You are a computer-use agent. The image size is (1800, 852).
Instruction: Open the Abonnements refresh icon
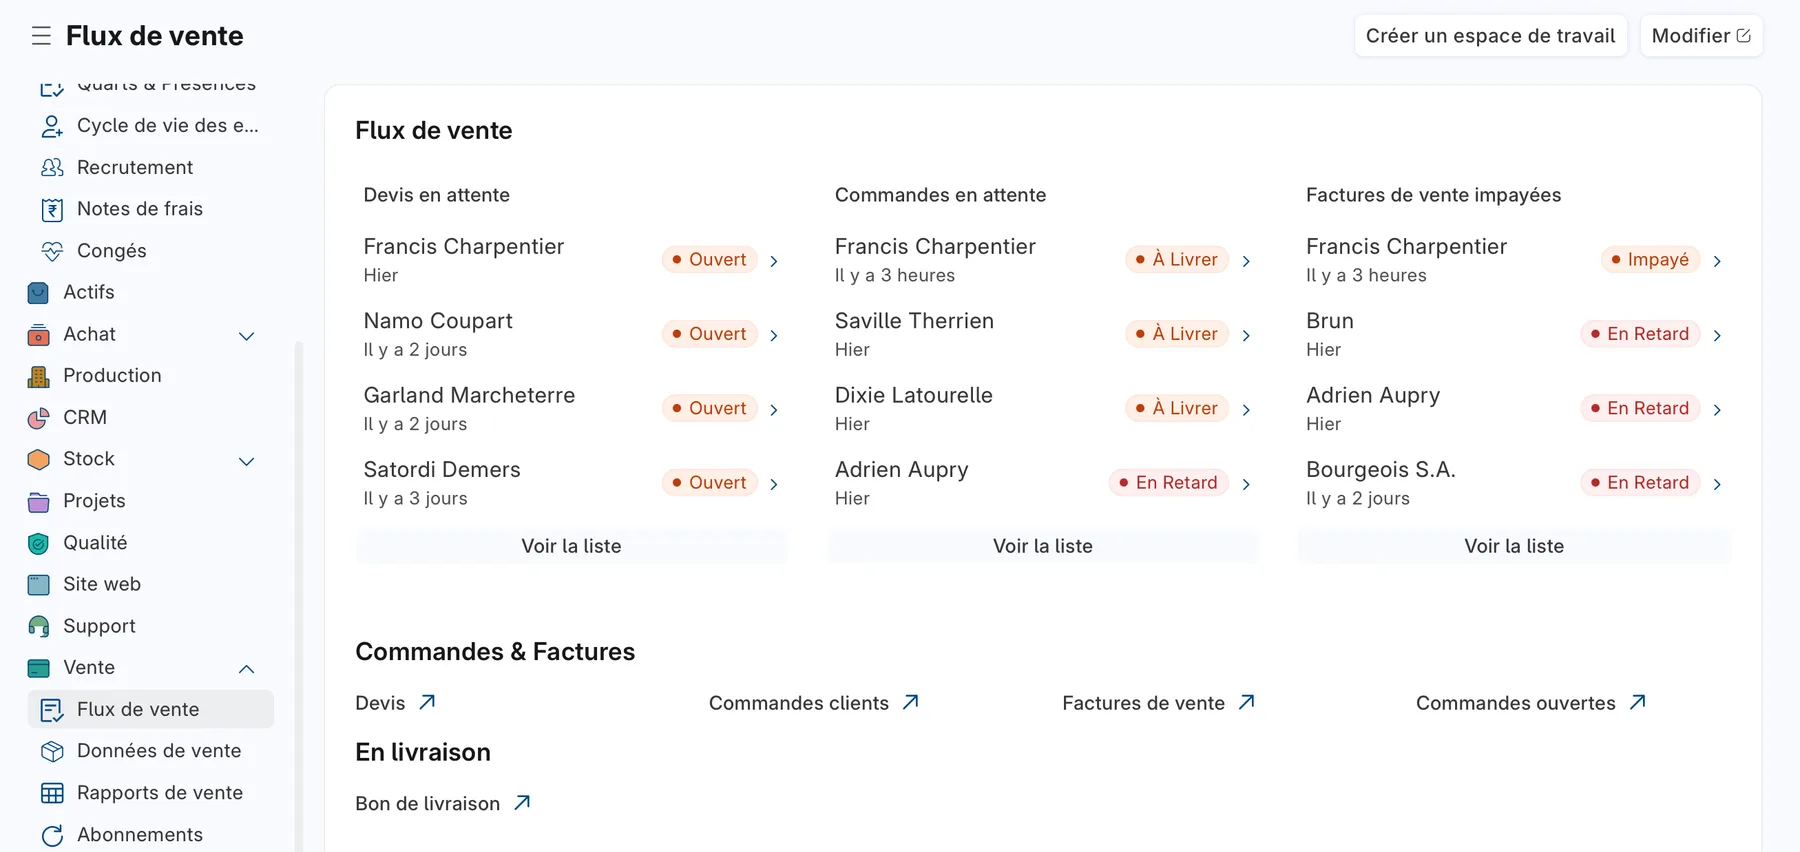click(x=52, y=835)
